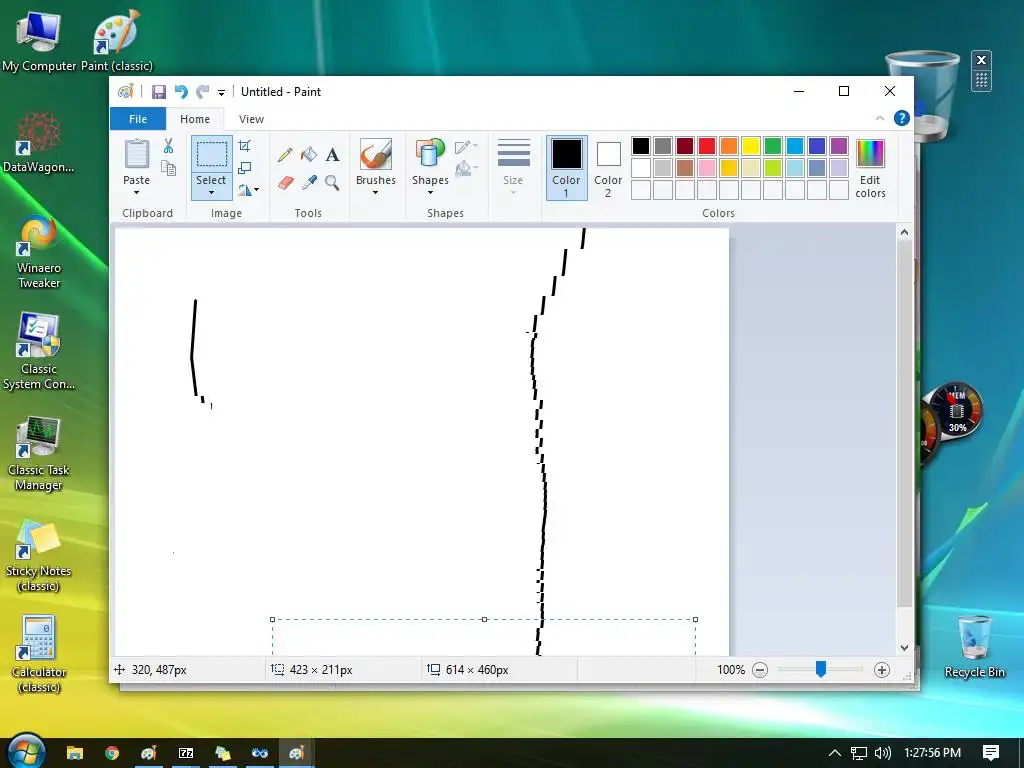The height and width of the screenshot is (768, 1024).
Task: Click the taskbar clock showing 1:27:56 PM
Action: coord(933,753)
